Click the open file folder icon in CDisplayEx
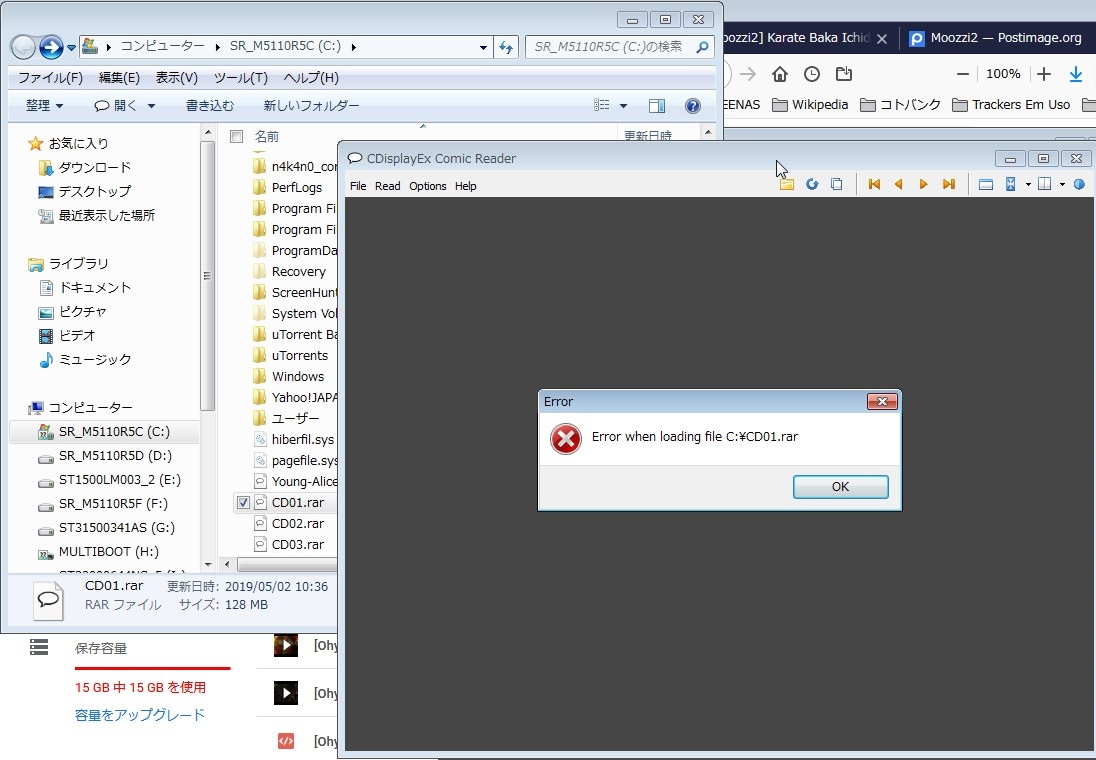 787,185
